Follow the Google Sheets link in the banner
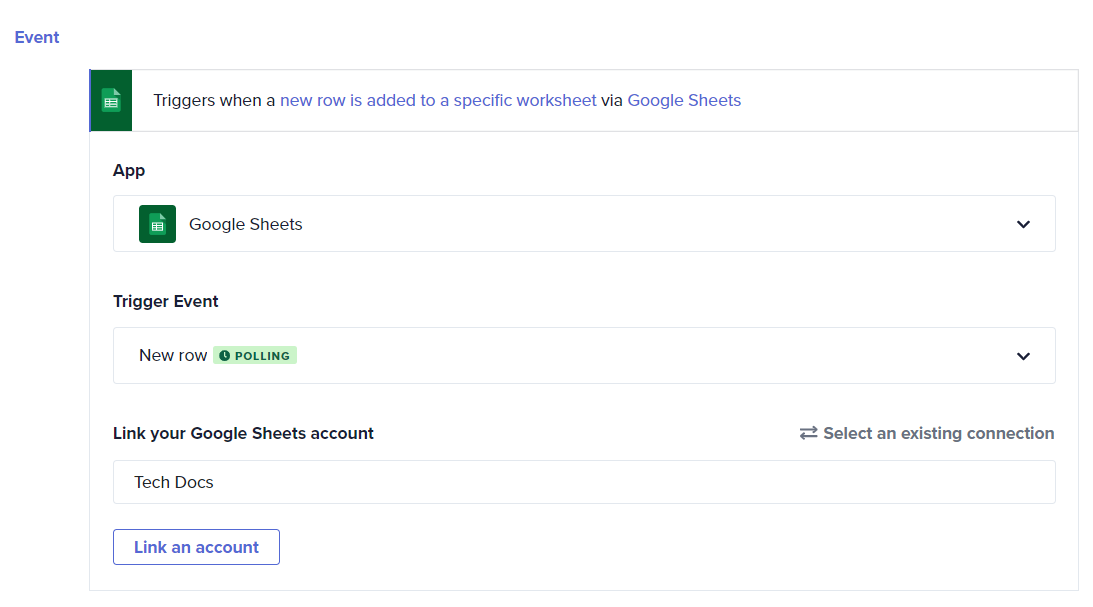The height and width of the screenshot is (607, 1093). 684,100
